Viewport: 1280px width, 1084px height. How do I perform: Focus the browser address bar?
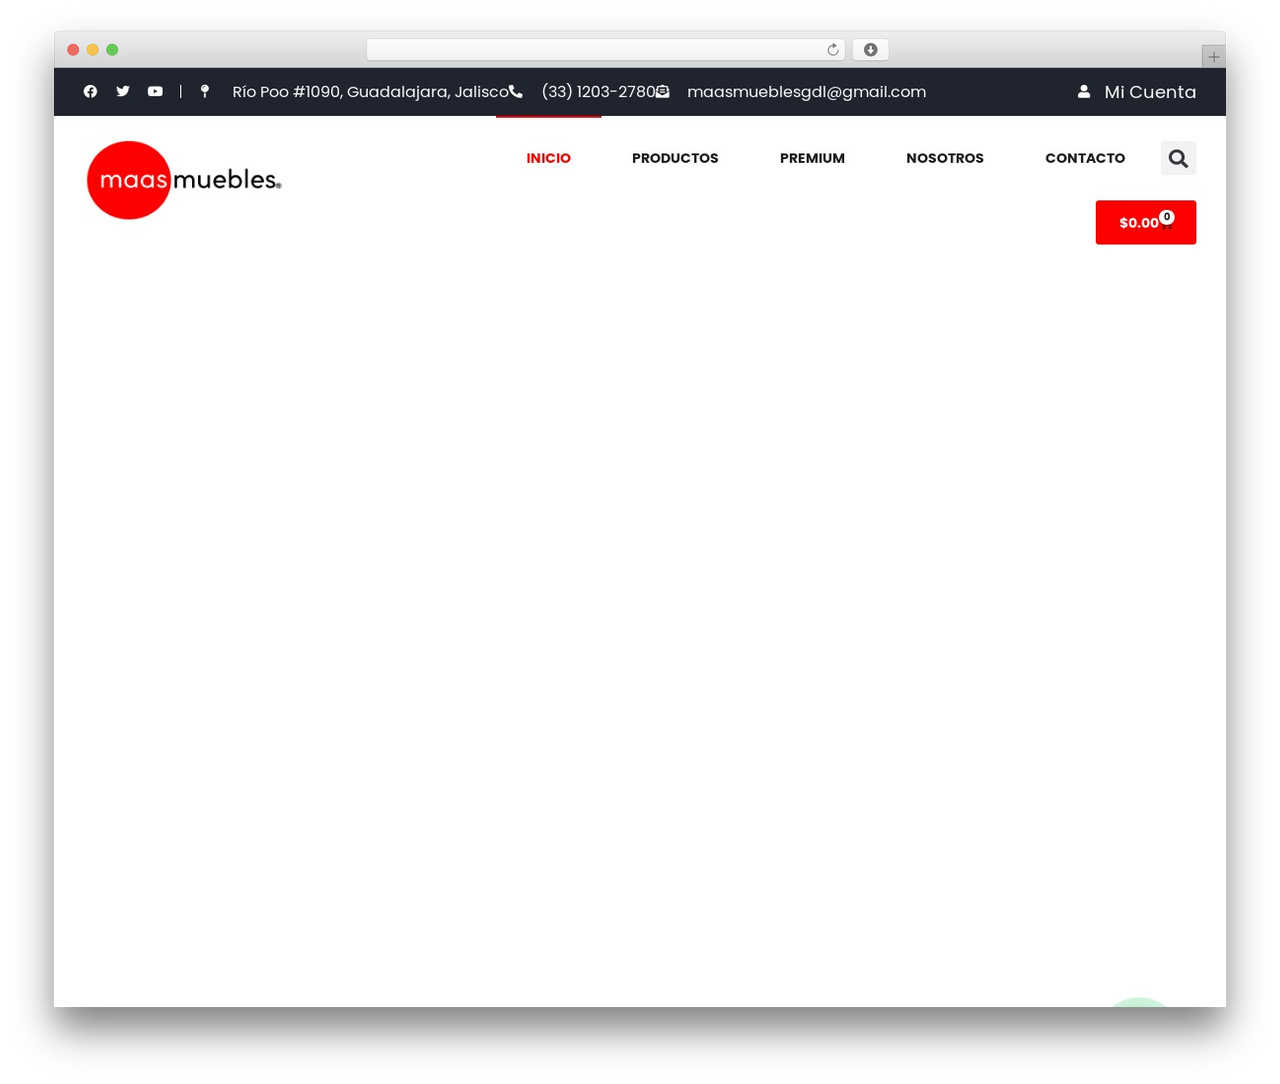pos(605,50)
